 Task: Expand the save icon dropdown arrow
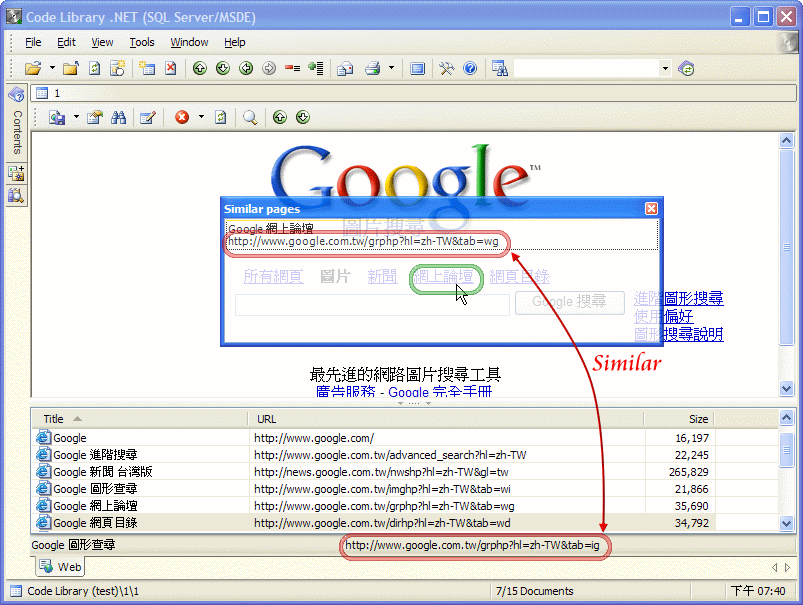pyautogui.click(x=76, y=117)
